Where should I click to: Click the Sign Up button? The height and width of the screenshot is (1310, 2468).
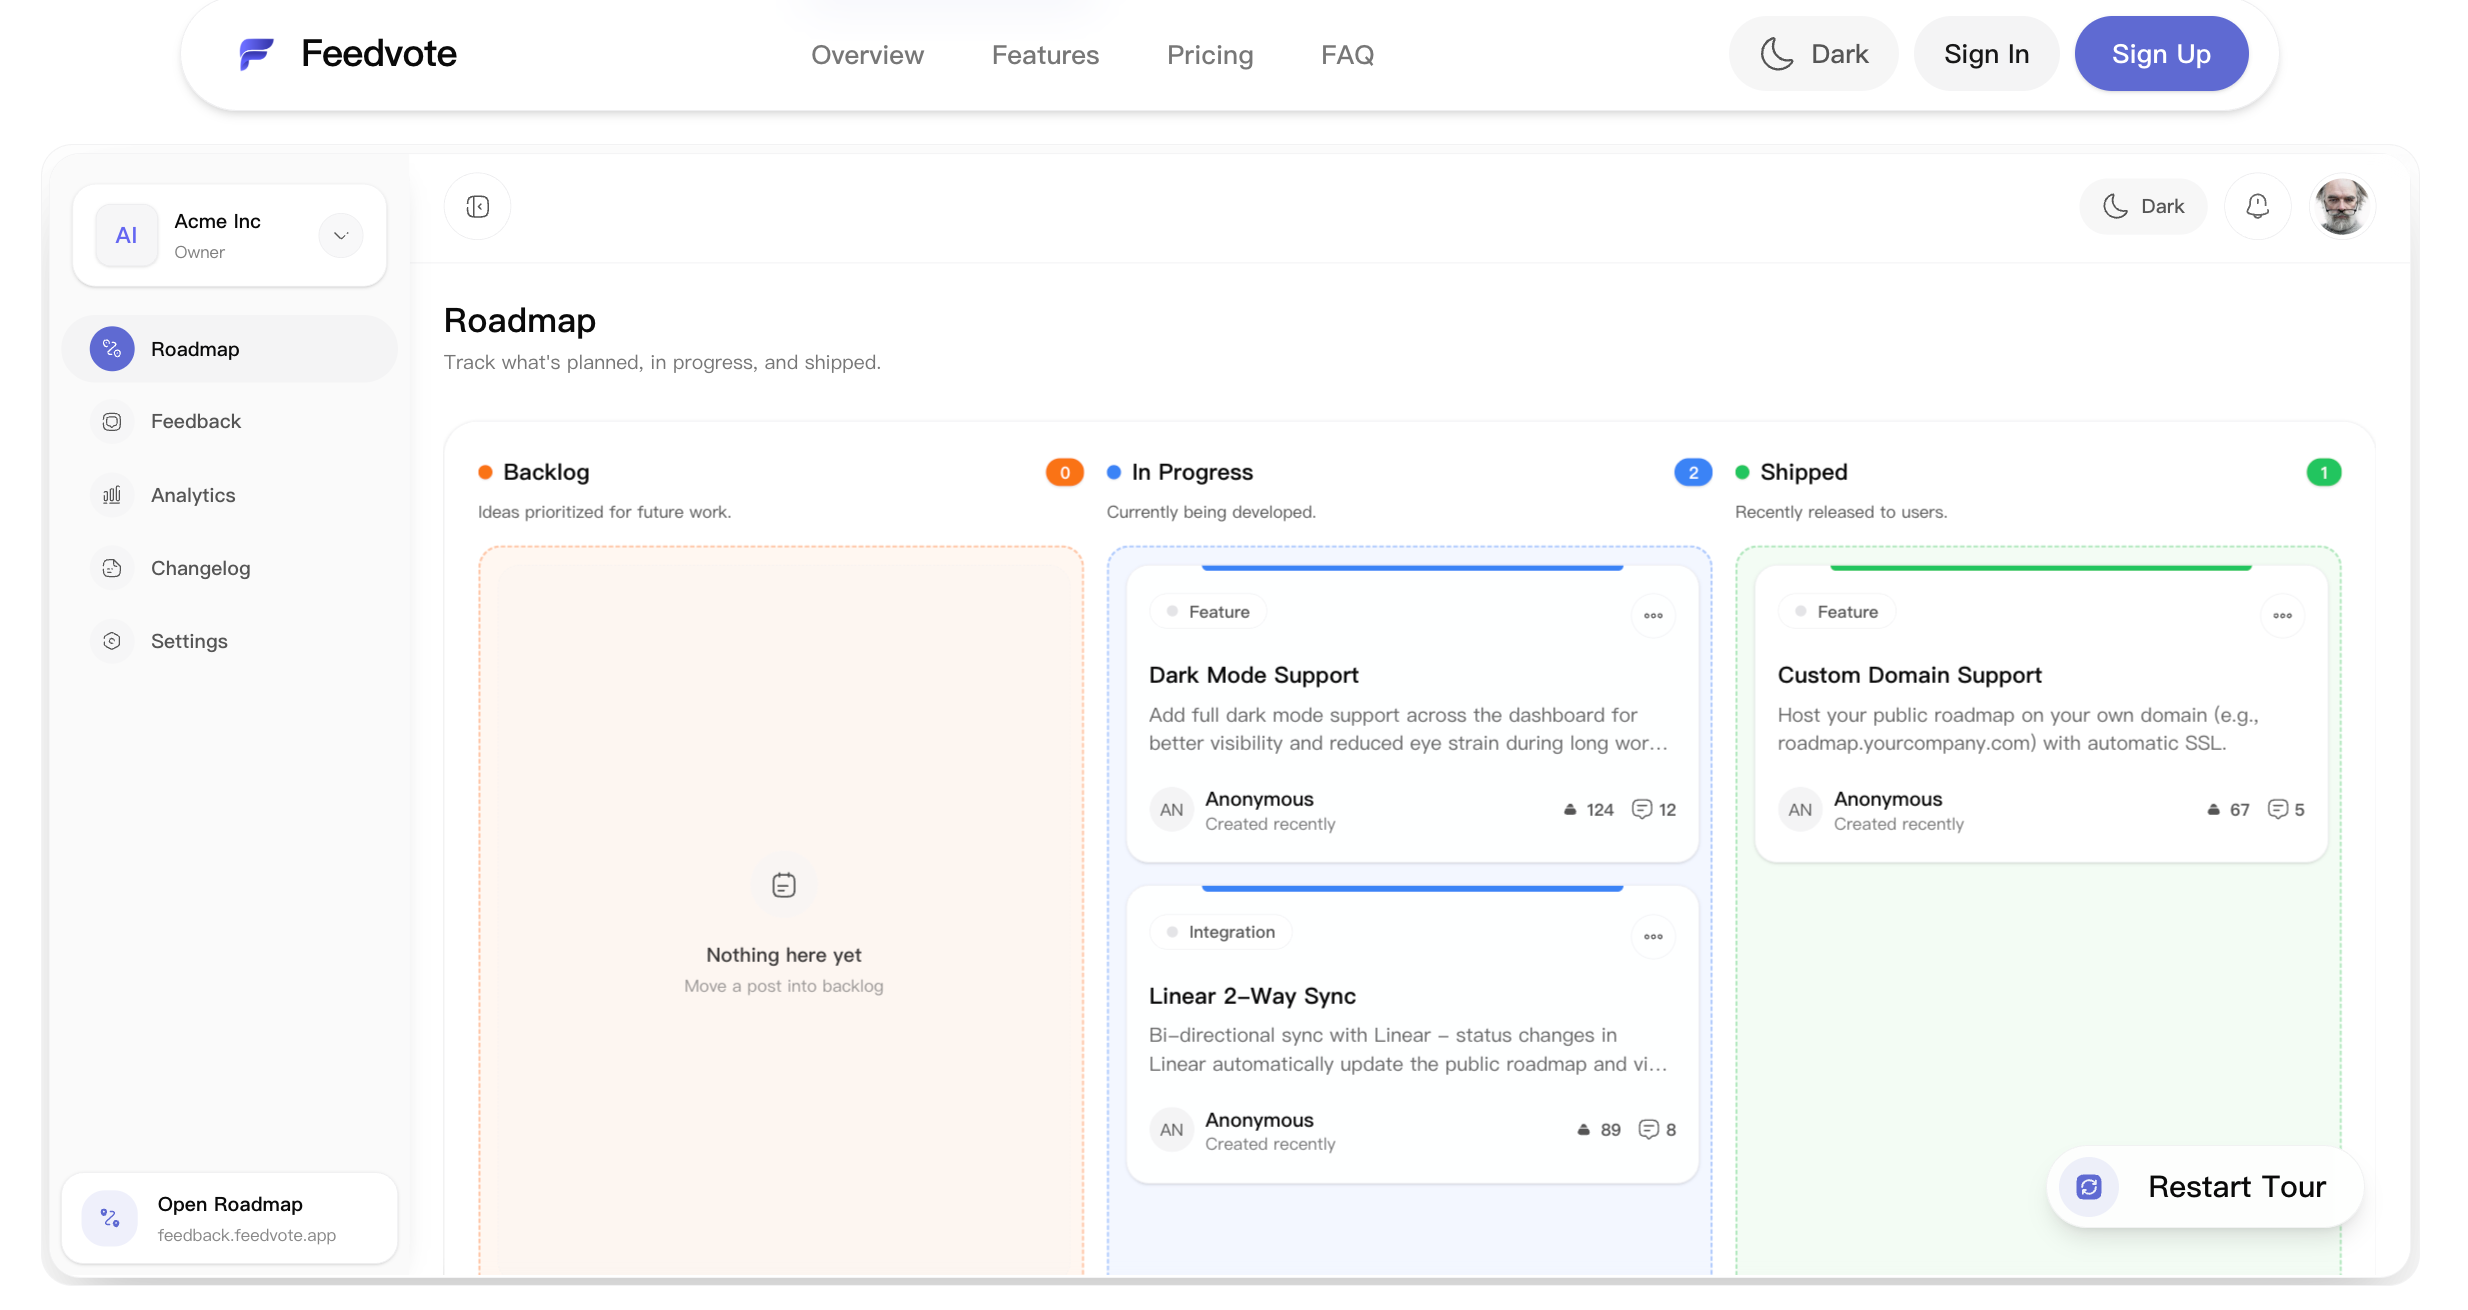pos(2161,54)
